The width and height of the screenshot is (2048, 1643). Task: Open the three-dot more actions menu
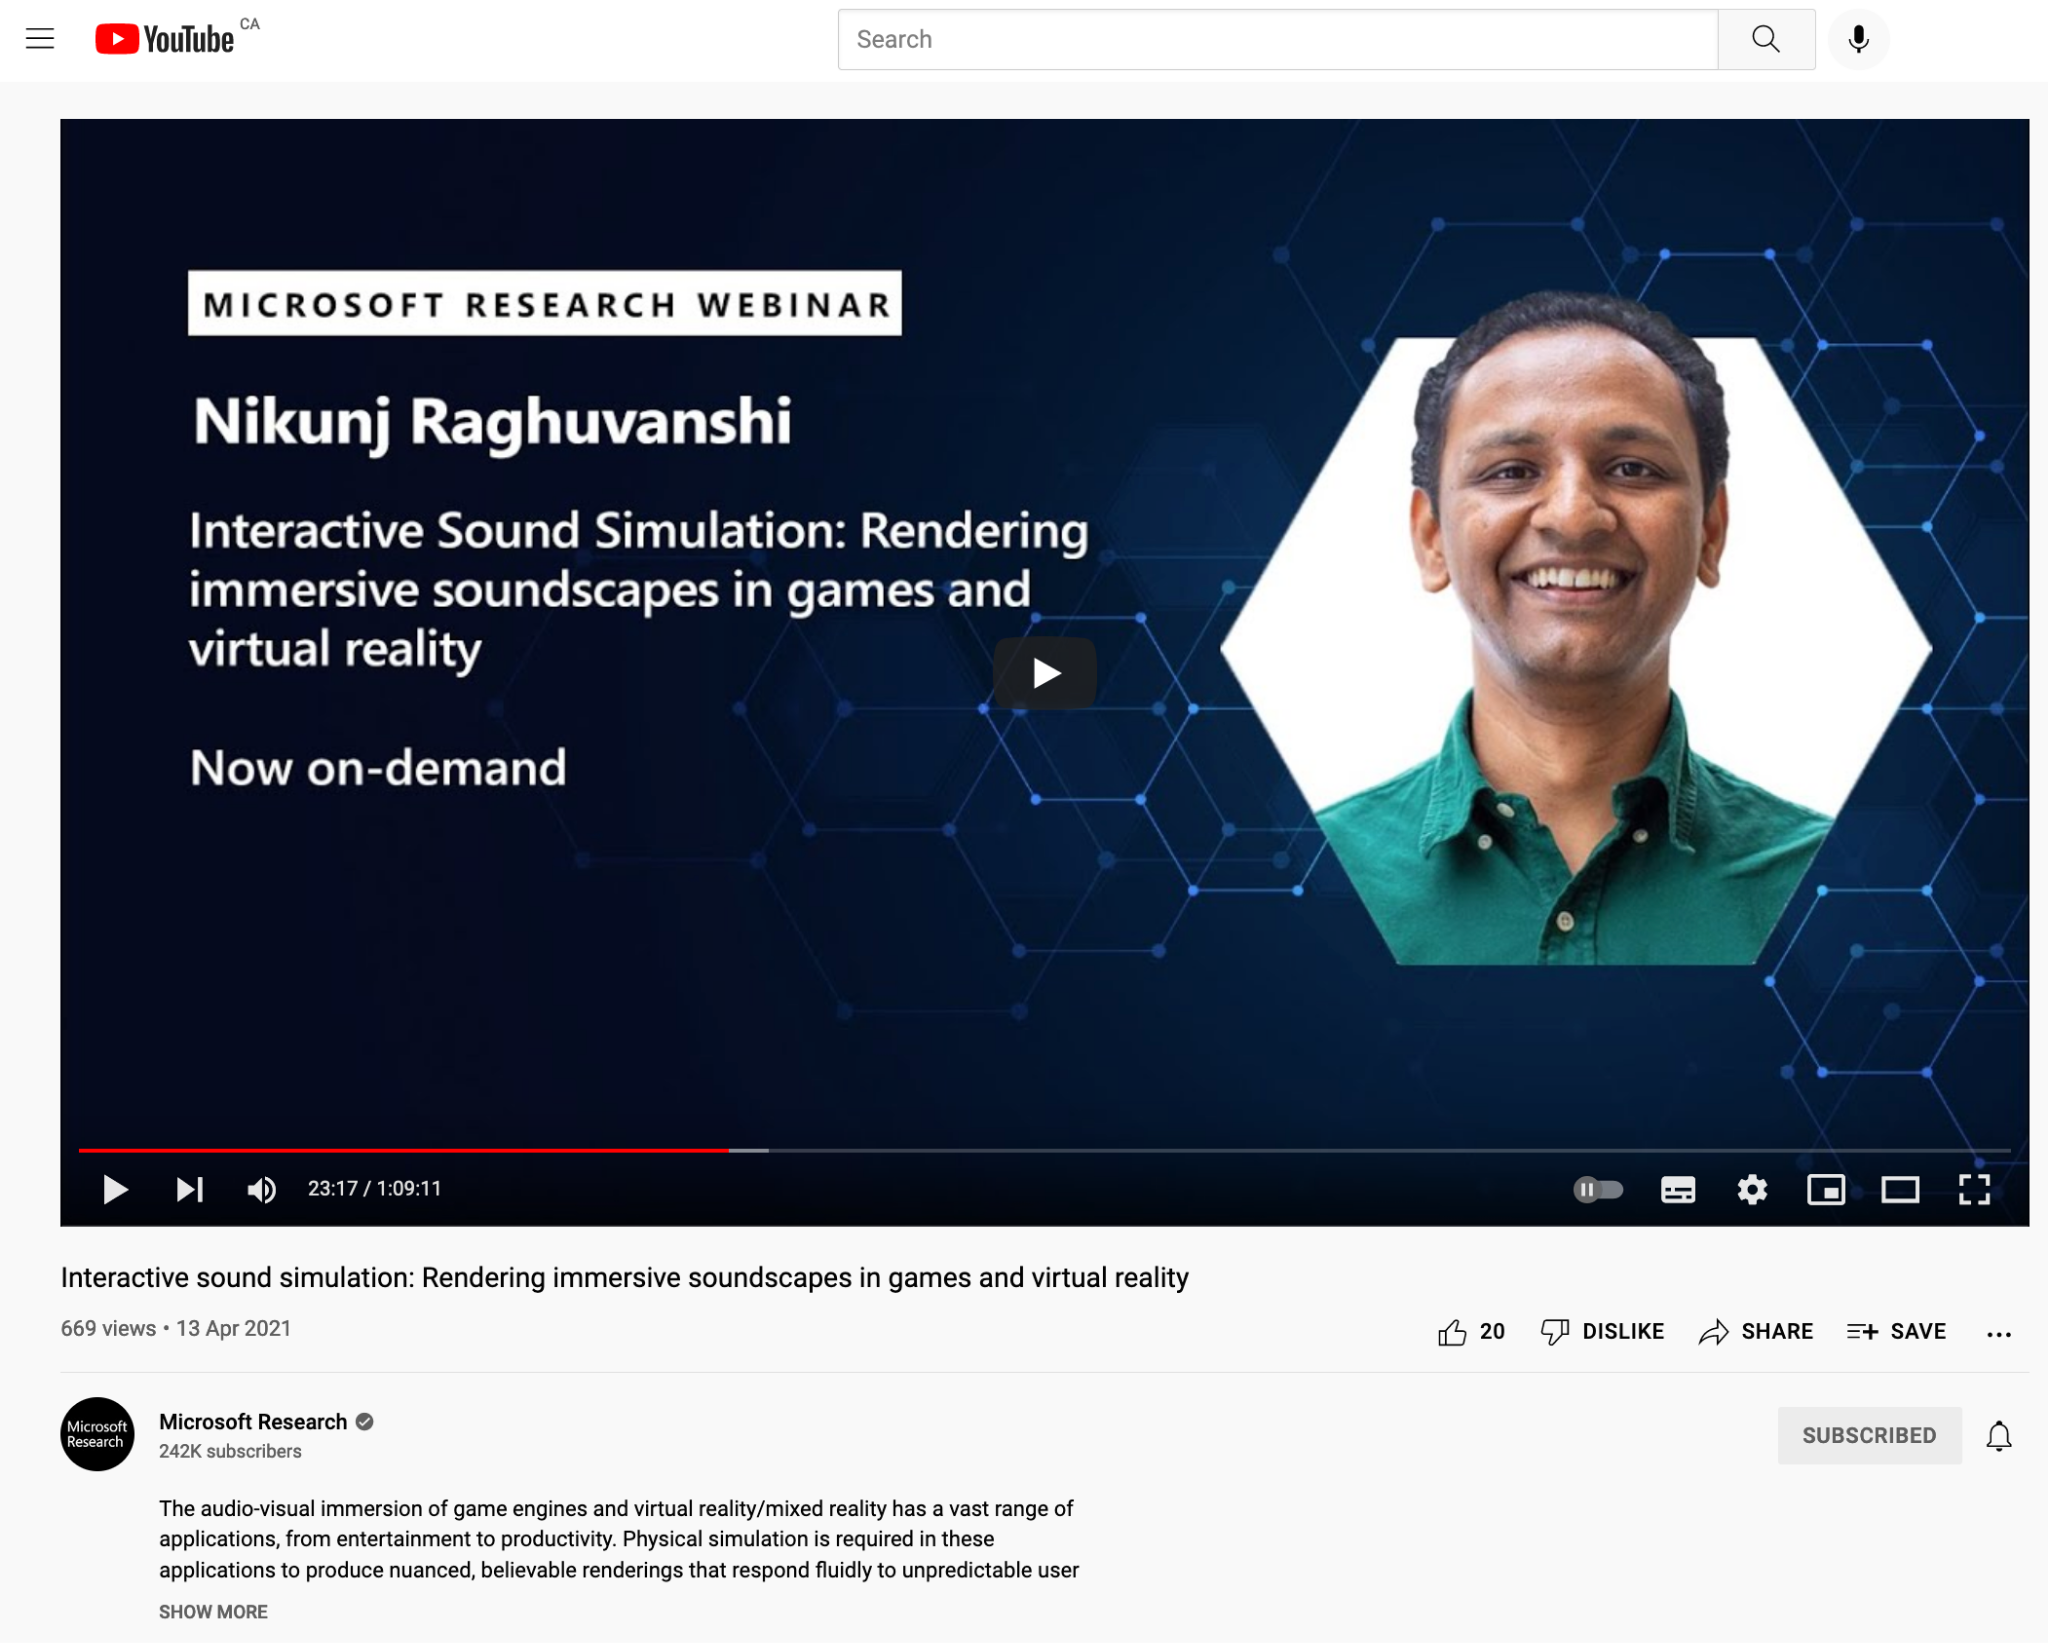[x=1998, y=1334]
